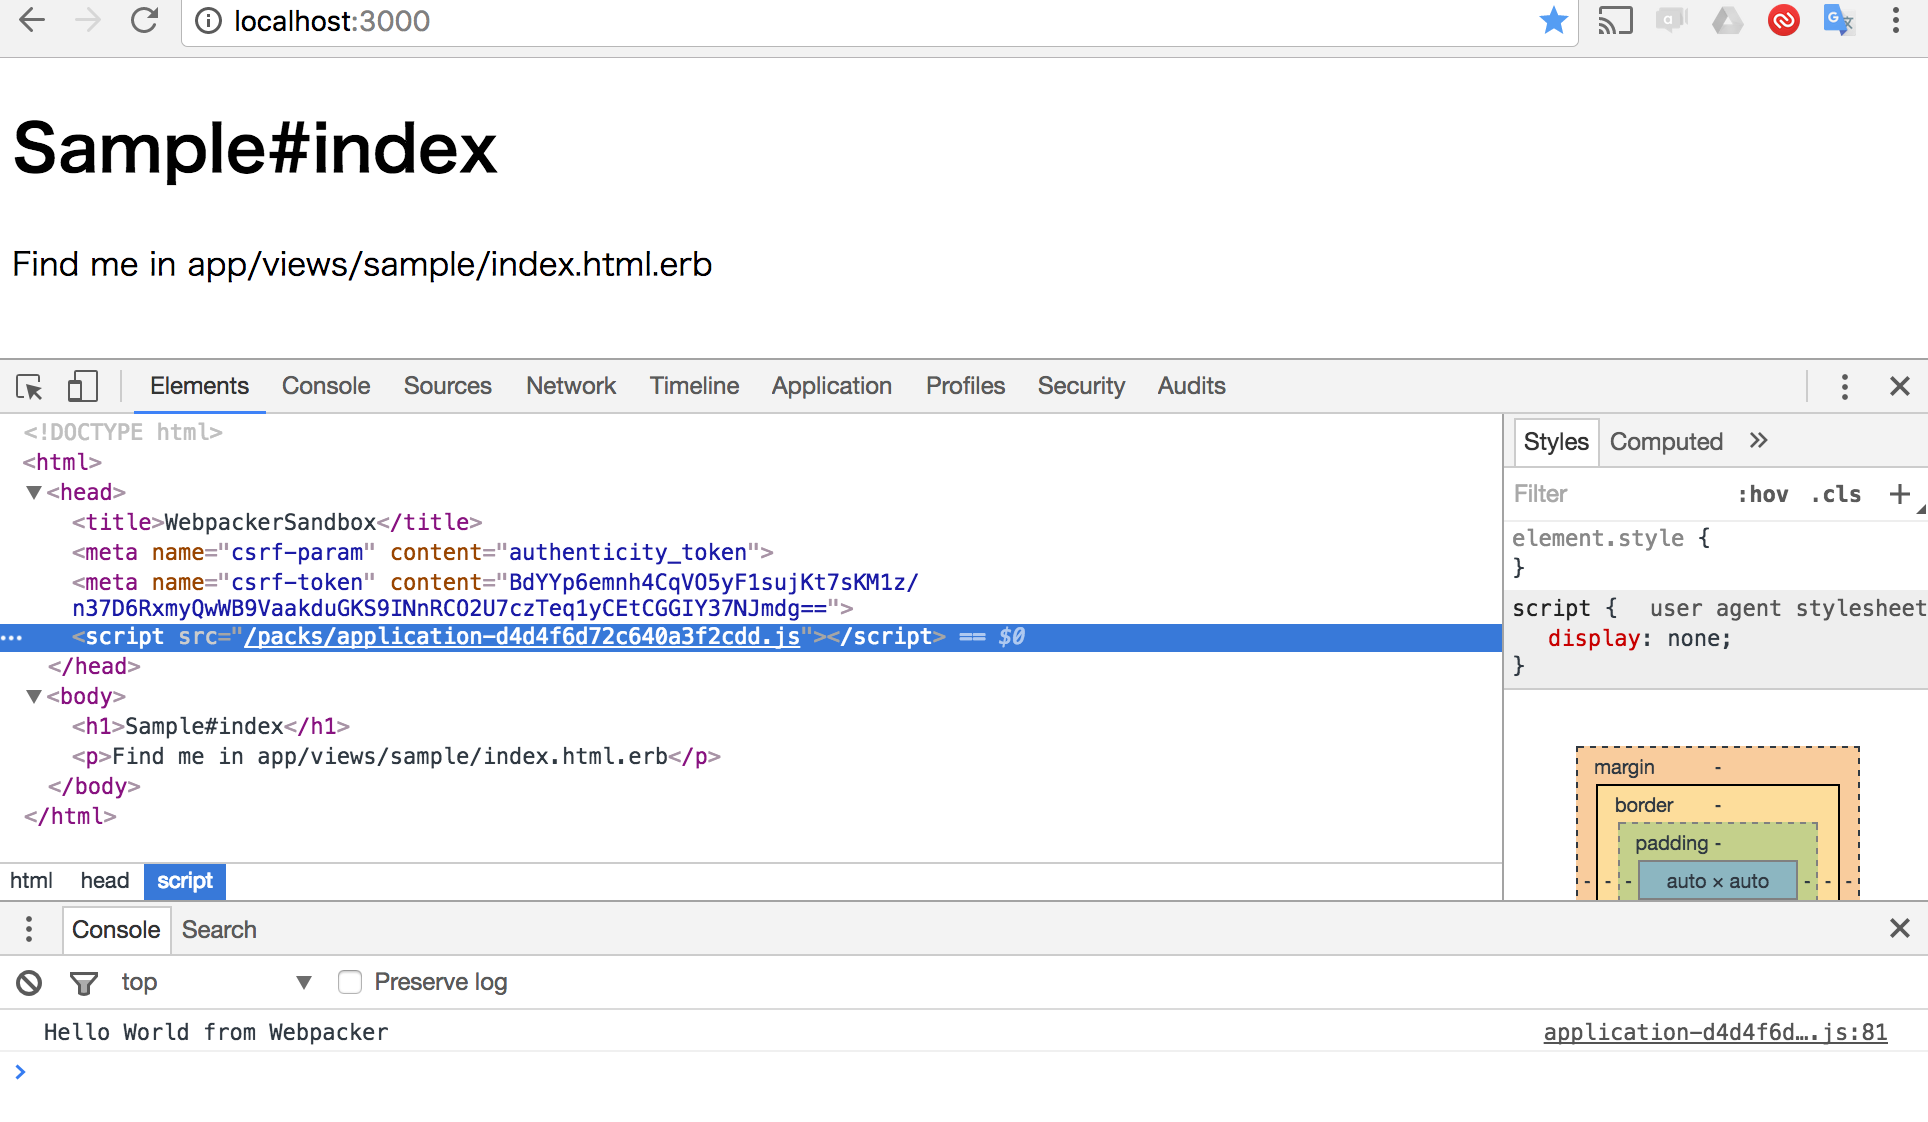The height and width of the screenshot is (1122, 1928).
Task: Toggle the device toolbar icon
Action: (82, 386)
